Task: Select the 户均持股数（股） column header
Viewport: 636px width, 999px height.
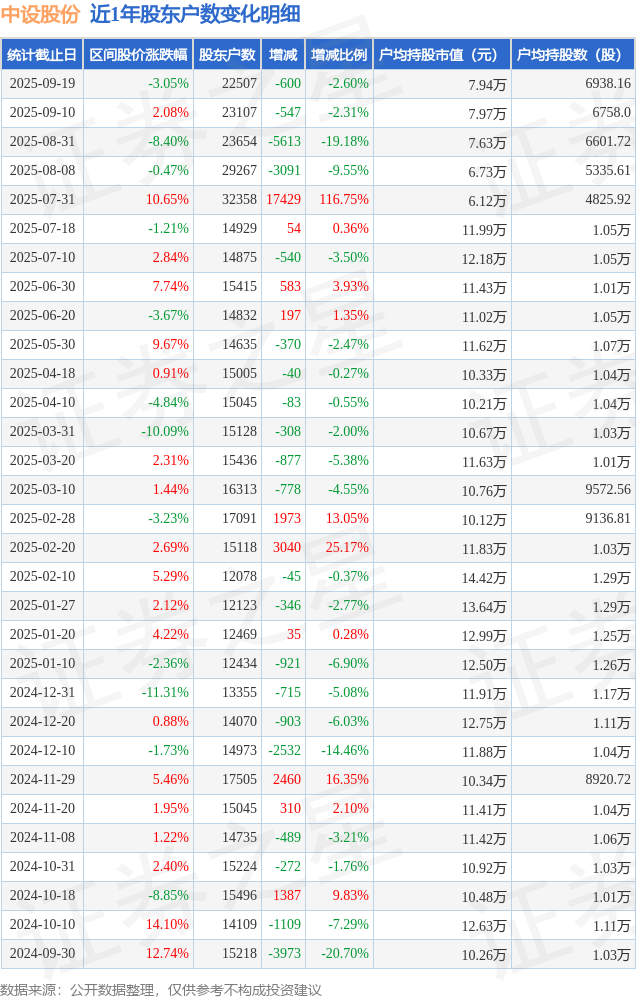Action: coord(573,55)
